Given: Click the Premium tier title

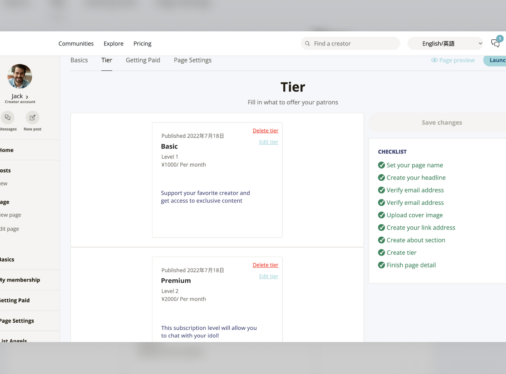Looking at the screenshot, I should tap(176, 281).
